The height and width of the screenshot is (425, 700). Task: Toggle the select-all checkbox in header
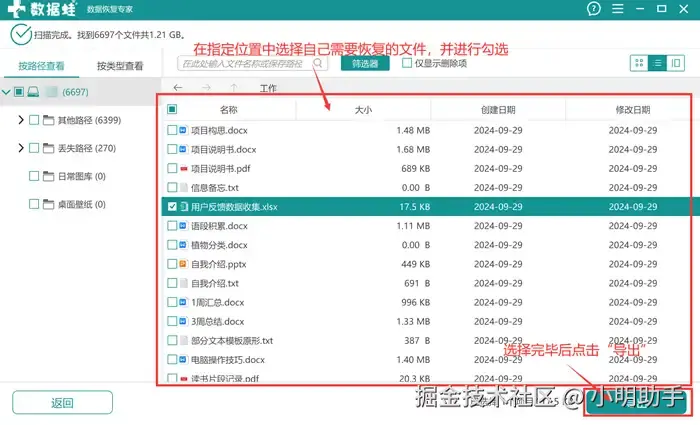[x=172, y=109]
